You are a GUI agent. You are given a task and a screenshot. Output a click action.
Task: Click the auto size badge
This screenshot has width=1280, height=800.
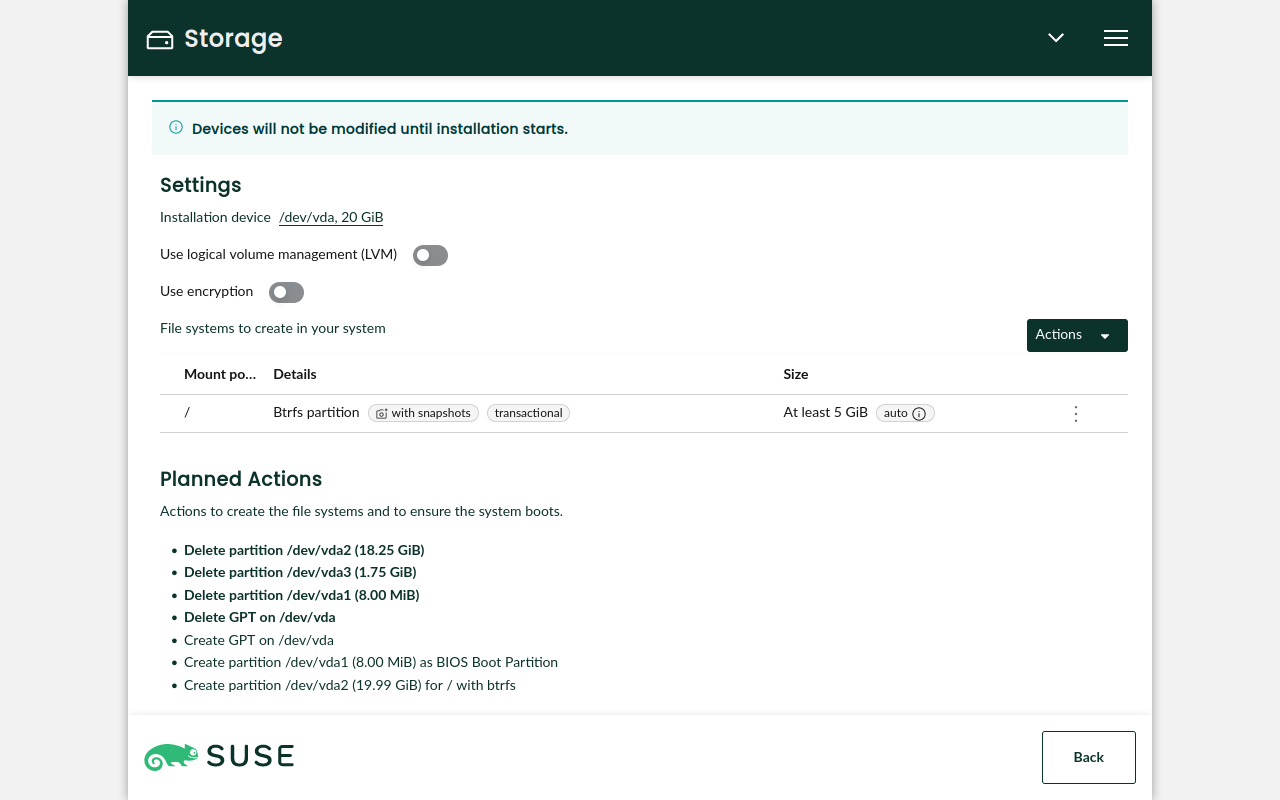(x=896, y=413)
